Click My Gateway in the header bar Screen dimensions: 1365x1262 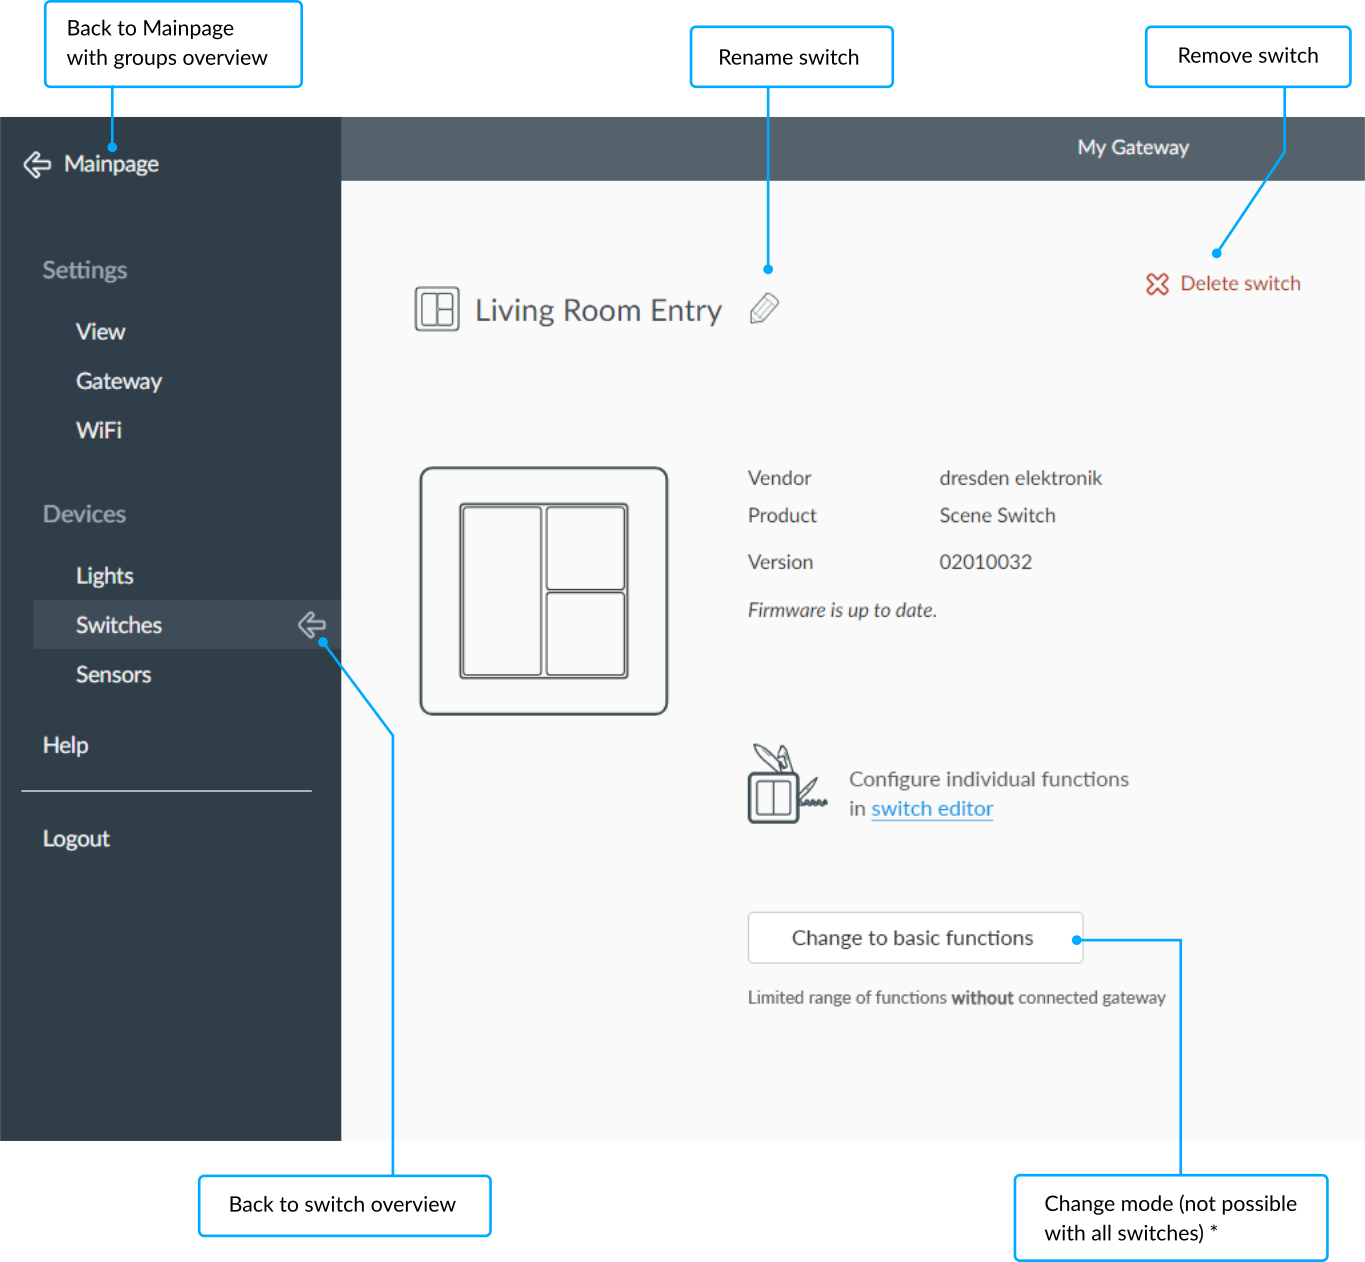tap(1133, 148)
